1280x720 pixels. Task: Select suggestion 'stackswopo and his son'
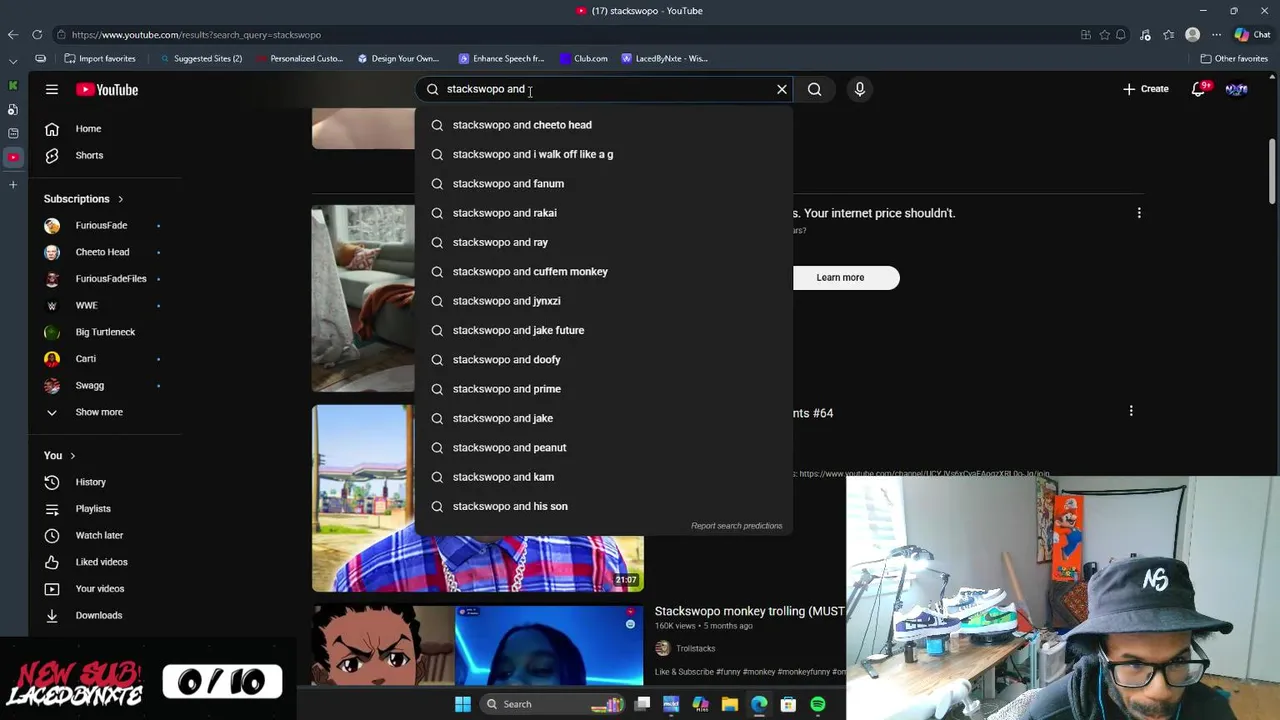point(603,506)
